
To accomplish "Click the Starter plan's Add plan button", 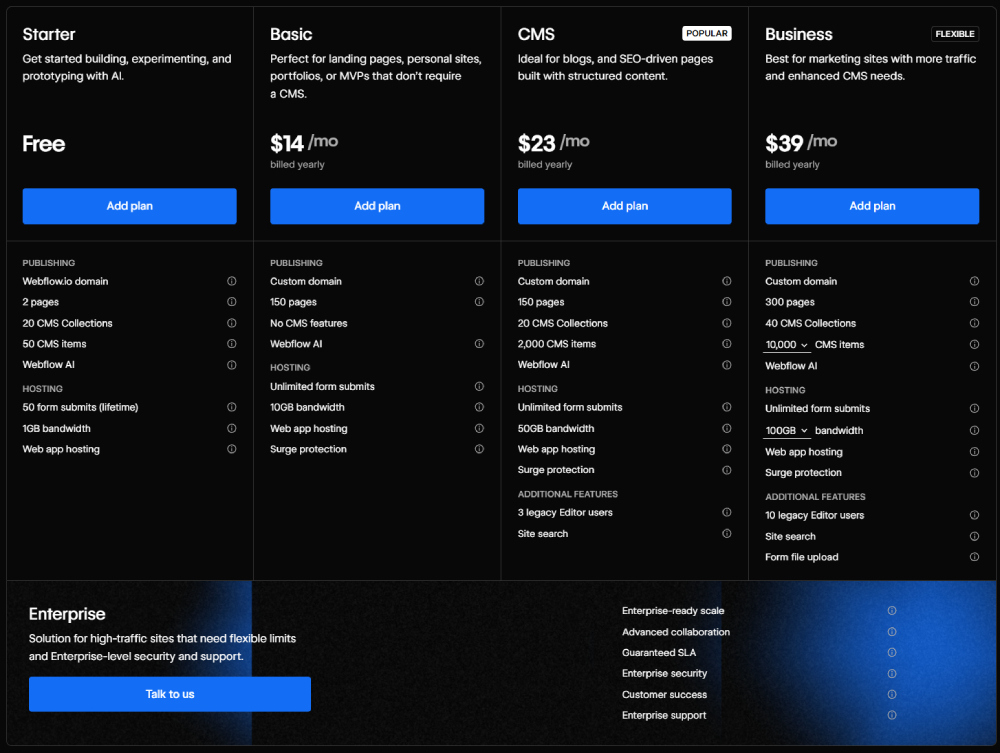I will point(129,206).
